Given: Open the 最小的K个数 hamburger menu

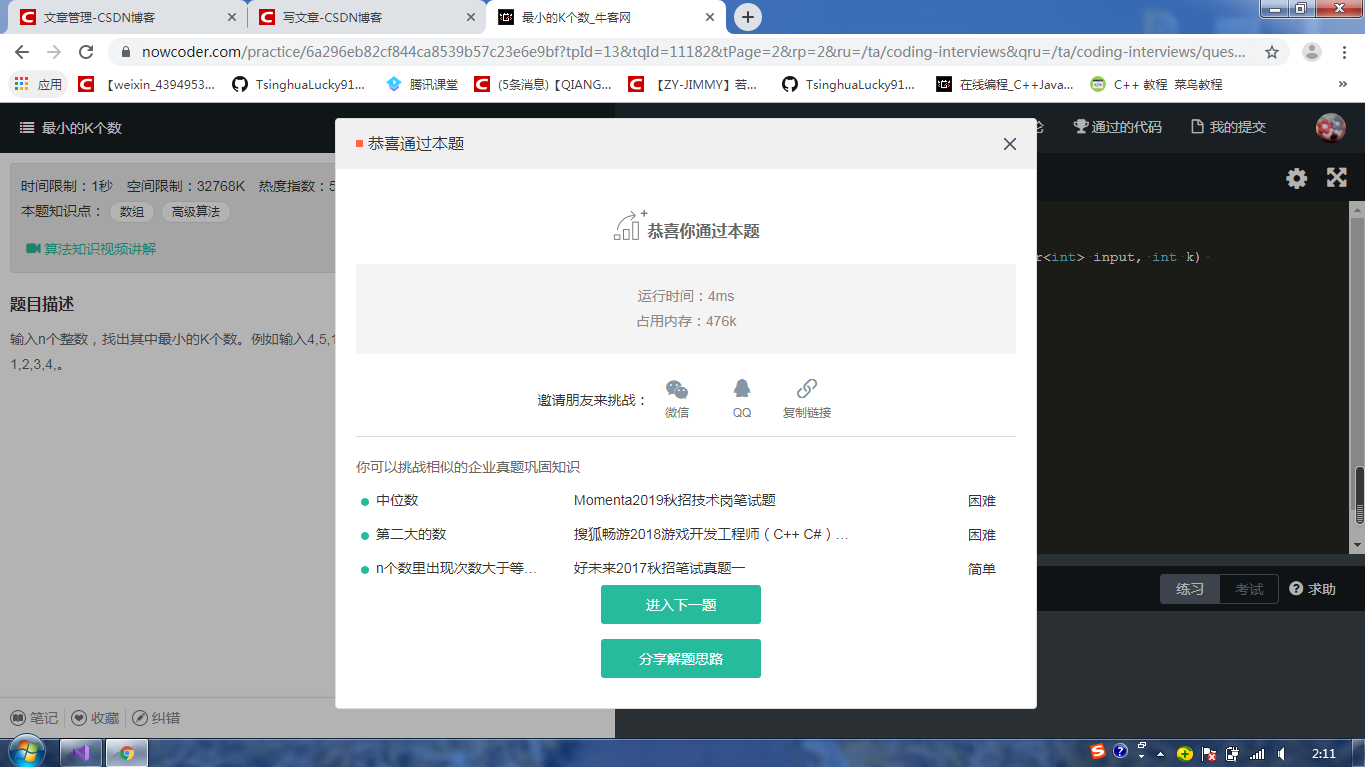Looking at the screenshot, I should click(x=25, y=128).
